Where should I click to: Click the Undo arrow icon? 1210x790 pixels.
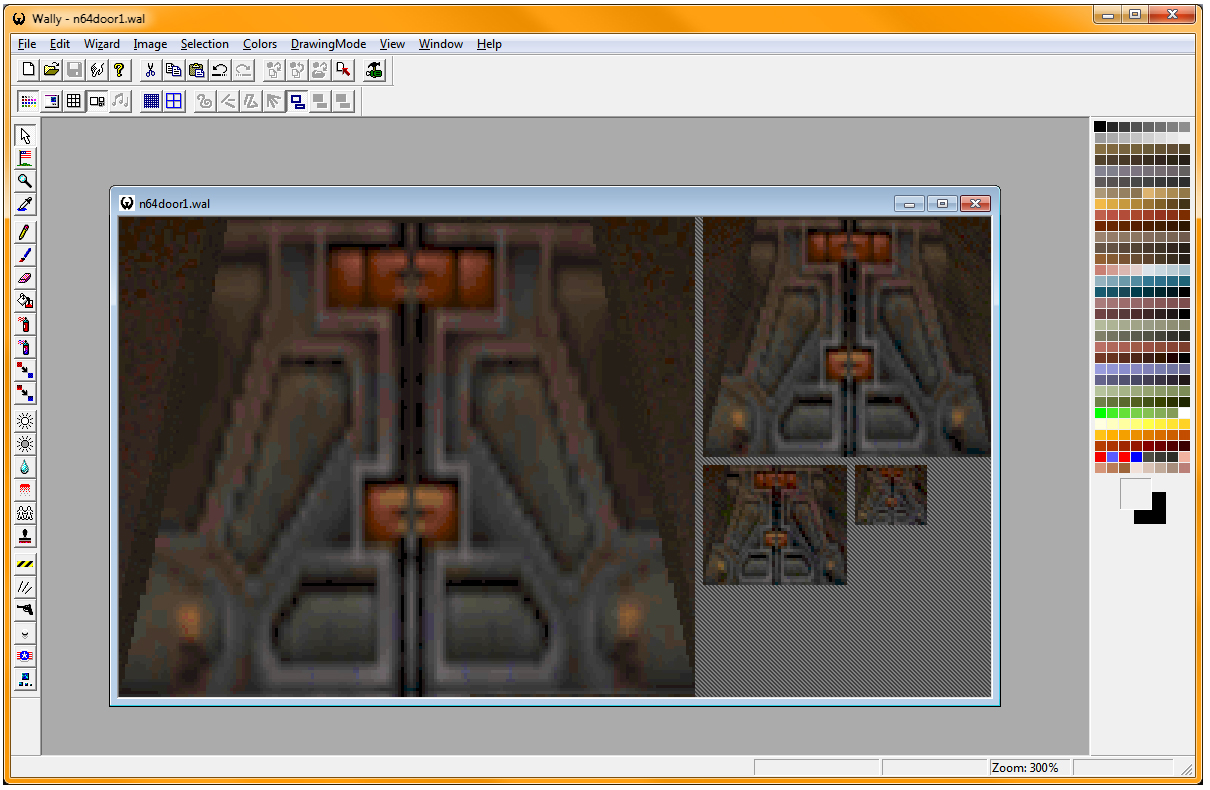click(220, 70)
